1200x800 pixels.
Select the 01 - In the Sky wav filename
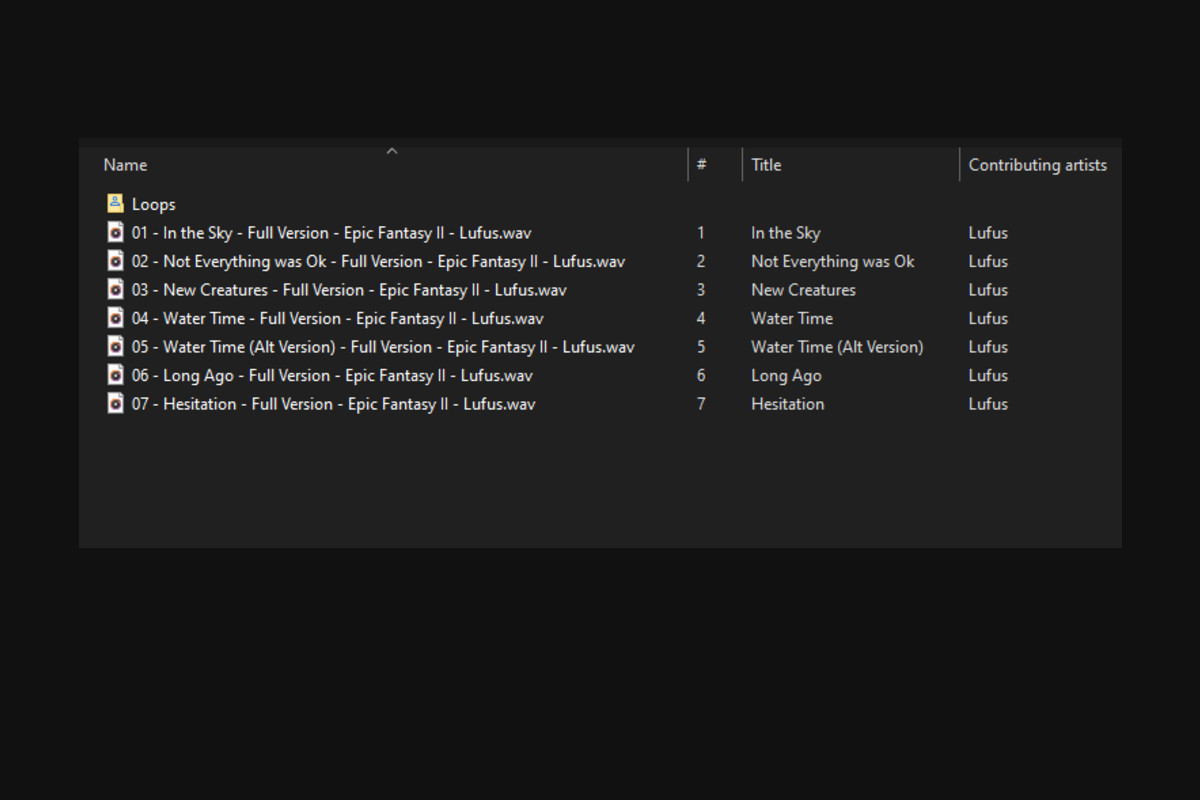tap(331, 233)
